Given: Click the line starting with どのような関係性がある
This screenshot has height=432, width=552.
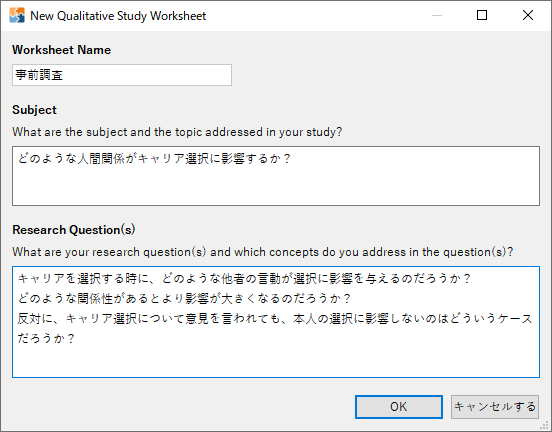Looking at the screenshot, I should pyautogui.click(x=184, y=299).
